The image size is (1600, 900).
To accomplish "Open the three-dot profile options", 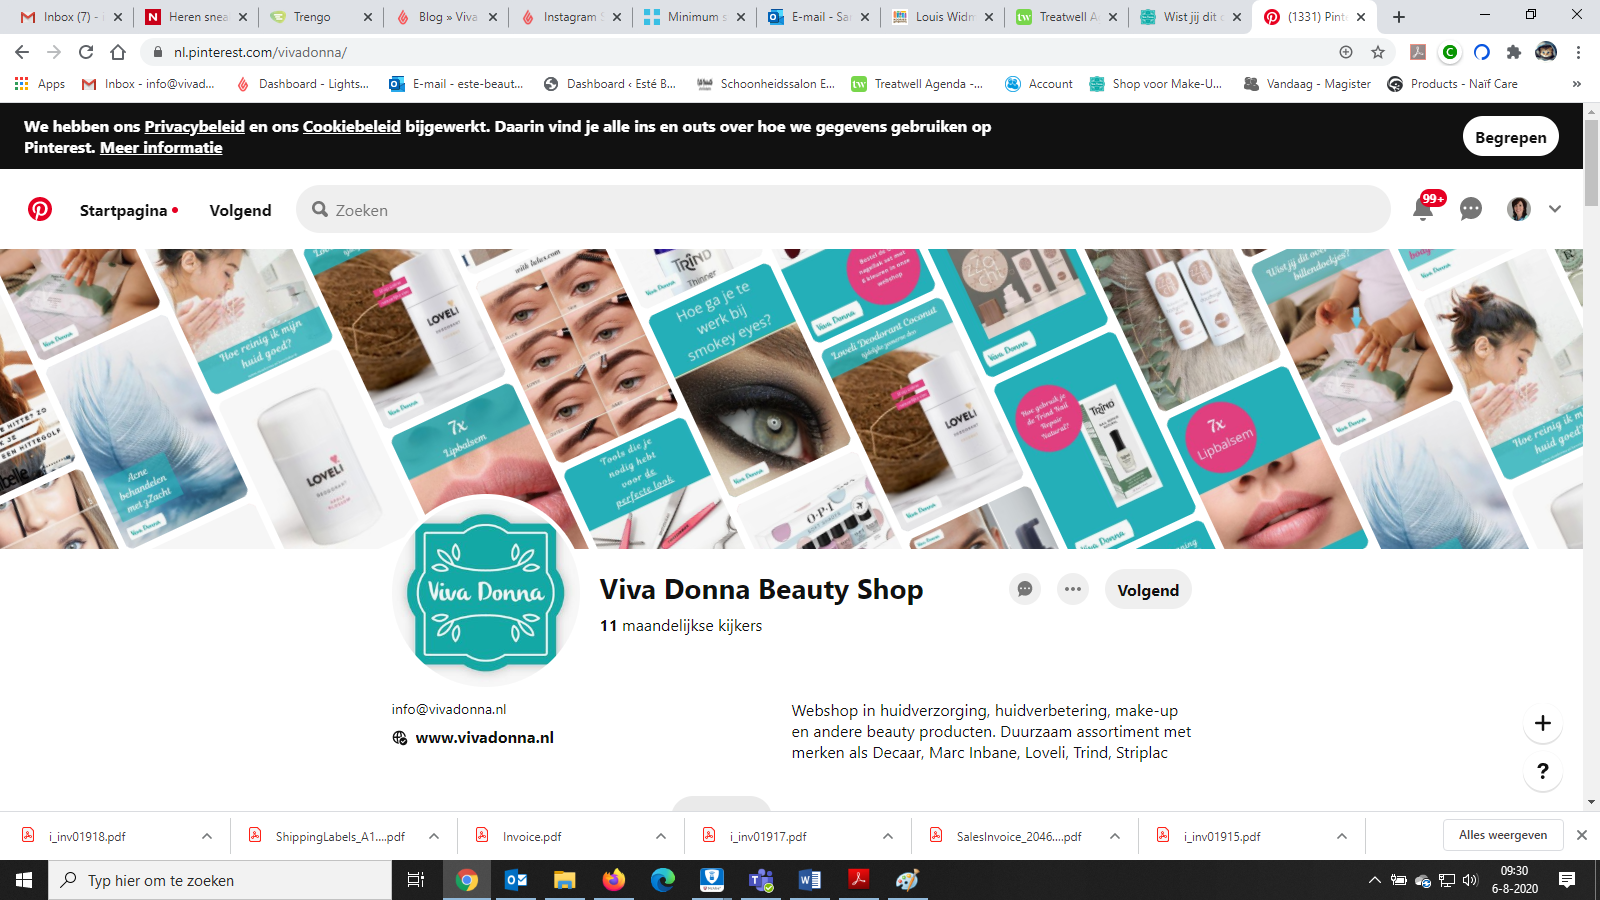I will [x=1073, y=589].
